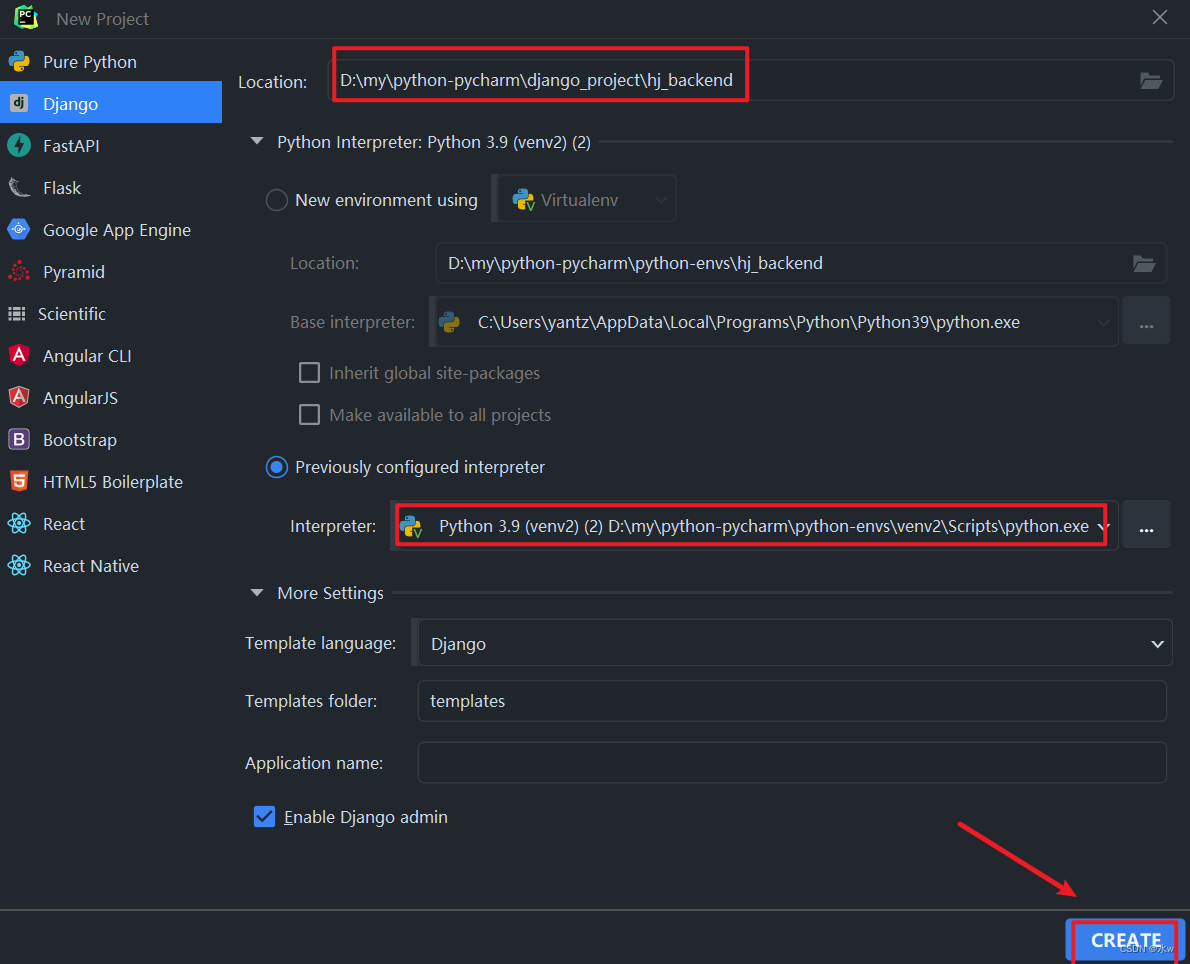This screenshot has width=1190, height=964.
Task: Select React Native project type label
Action: tap(91, 565)
